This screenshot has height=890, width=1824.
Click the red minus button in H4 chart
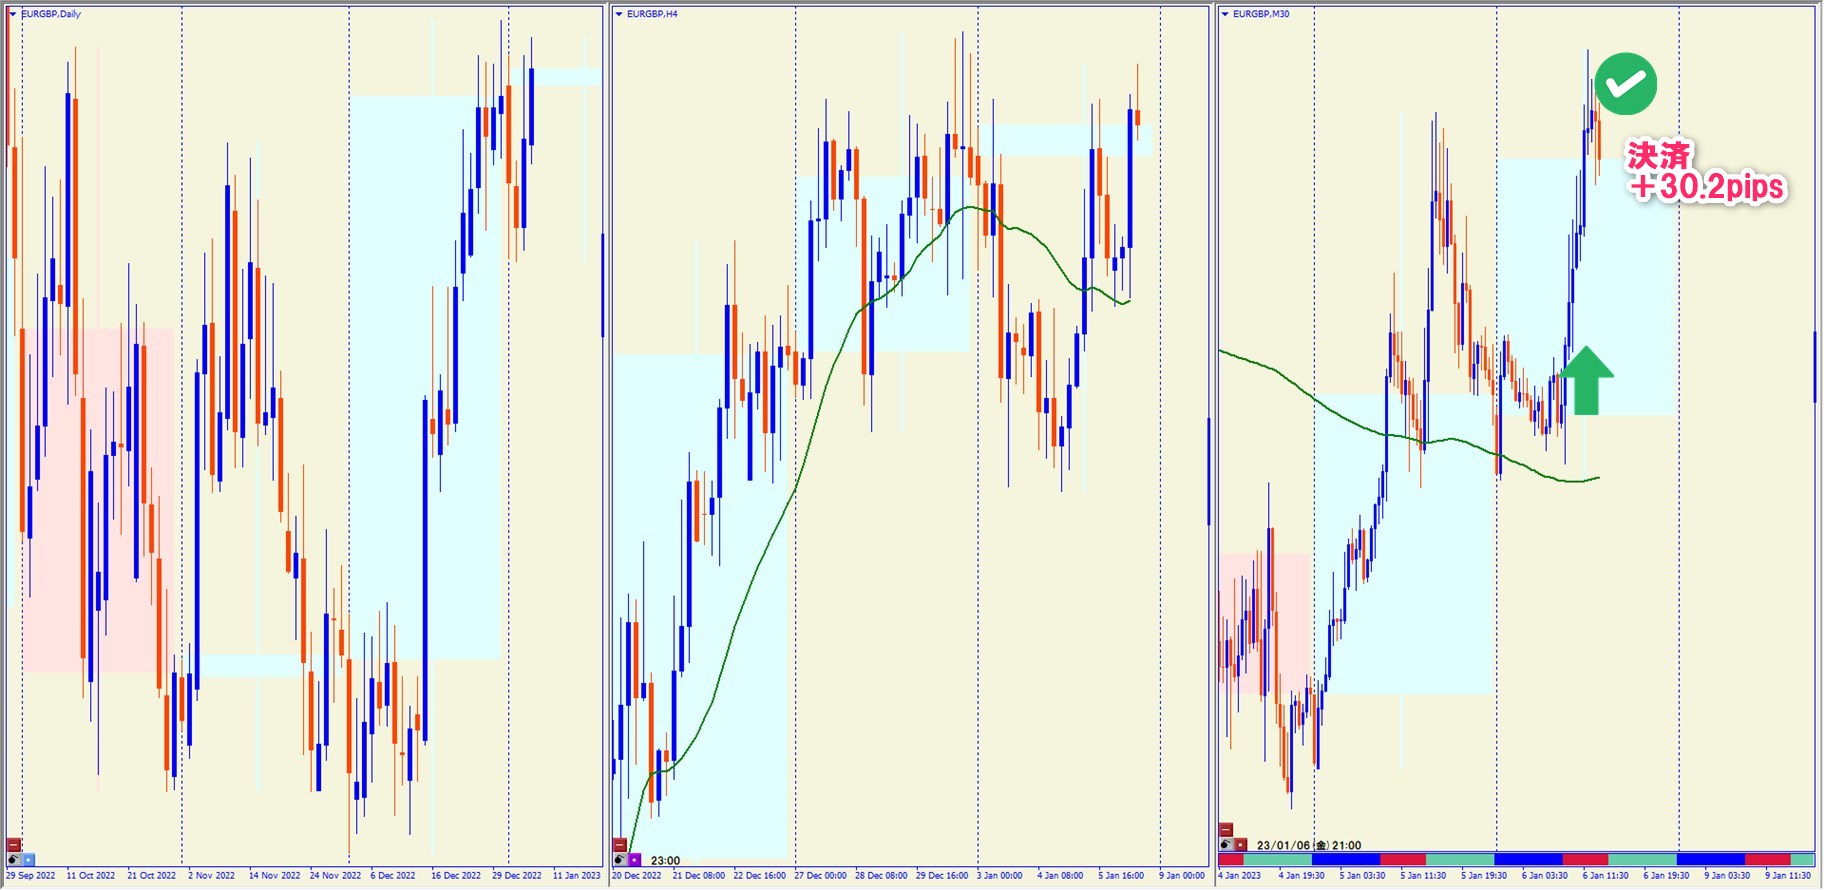[620, 845]
